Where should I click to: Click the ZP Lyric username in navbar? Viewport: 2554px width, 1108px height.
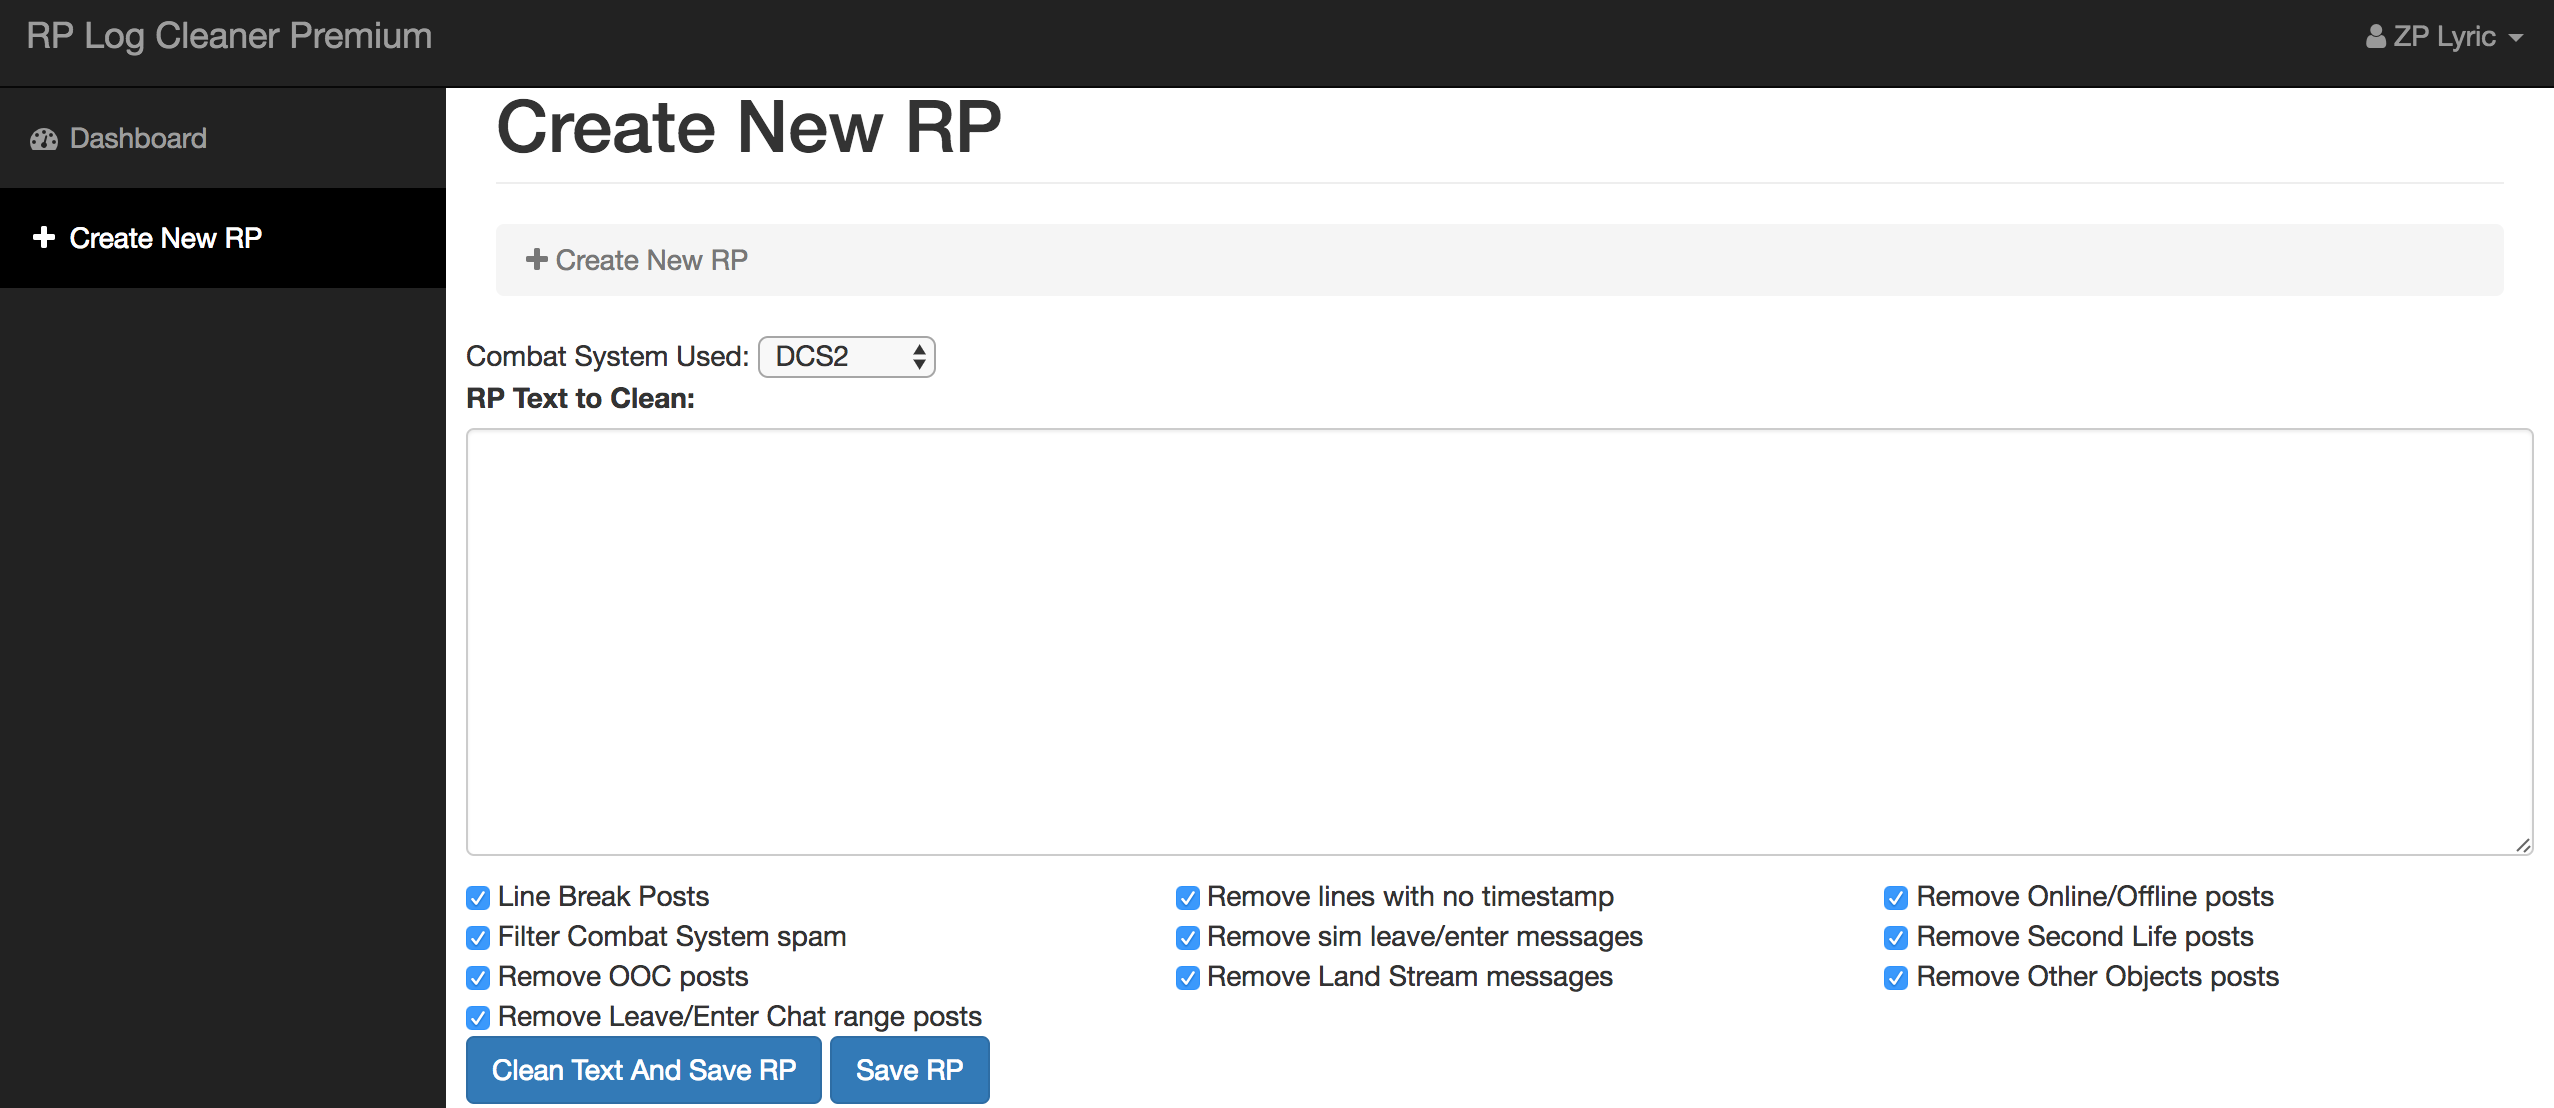pyautogui.click(x=2445, y=37)
